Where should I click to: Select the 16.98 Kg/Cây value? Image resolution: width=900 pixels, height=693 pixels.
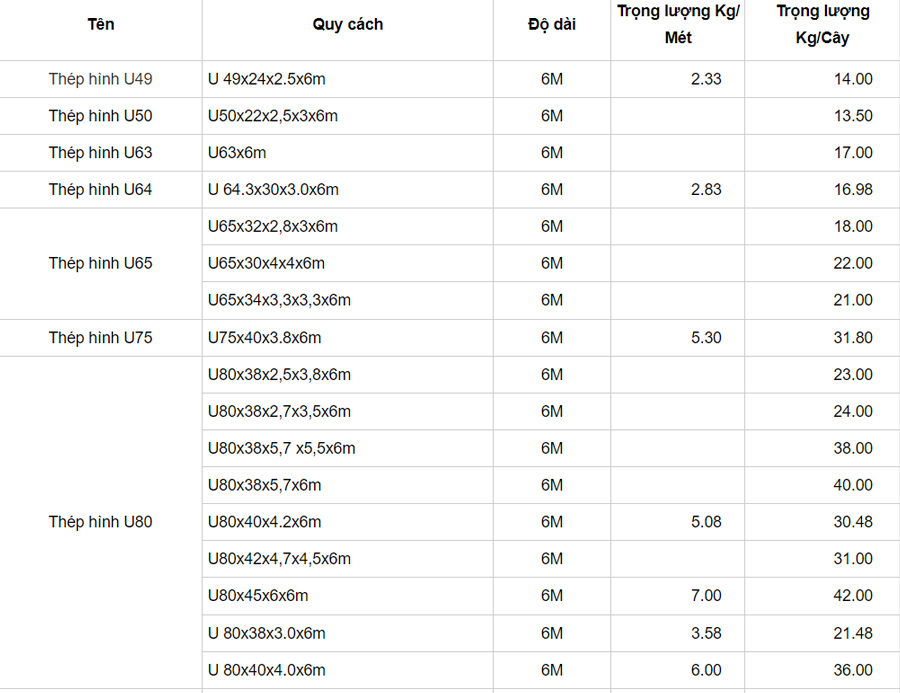click(853, 190)
